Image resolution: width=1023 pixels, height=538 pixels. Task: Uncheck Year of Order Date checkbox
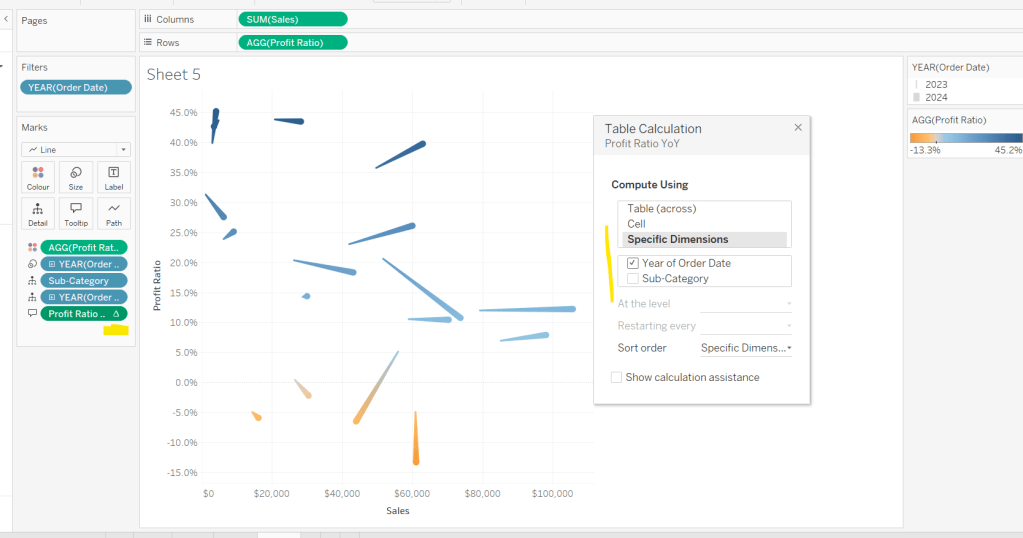(x=633, y=263)
